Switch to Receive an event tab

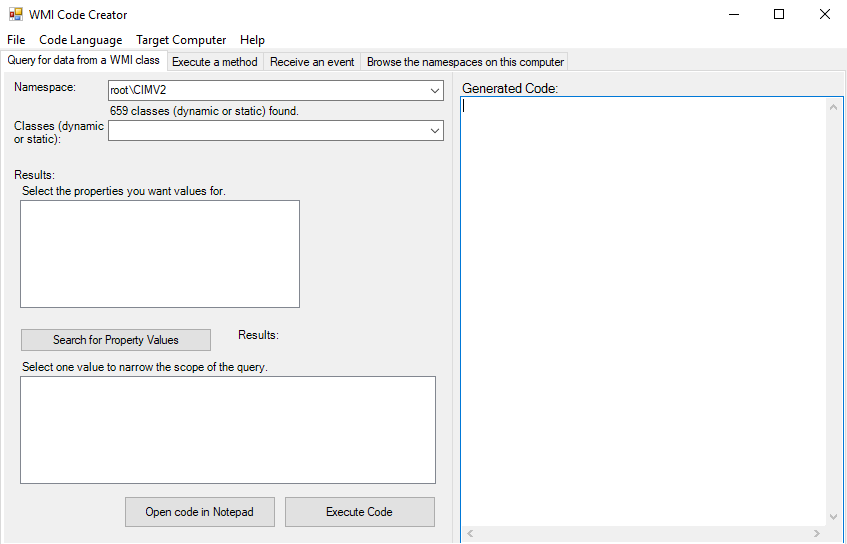[312, 62]
